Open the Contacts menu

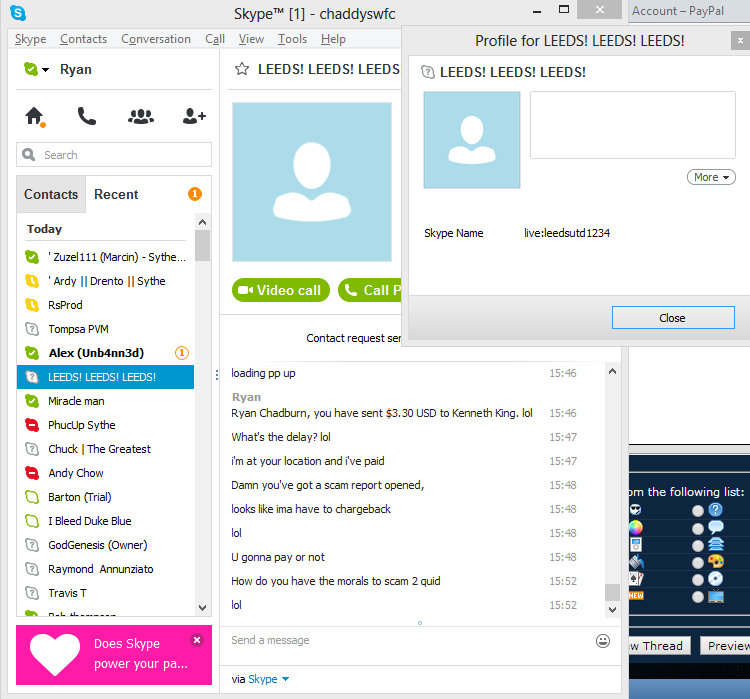(83, 39)
